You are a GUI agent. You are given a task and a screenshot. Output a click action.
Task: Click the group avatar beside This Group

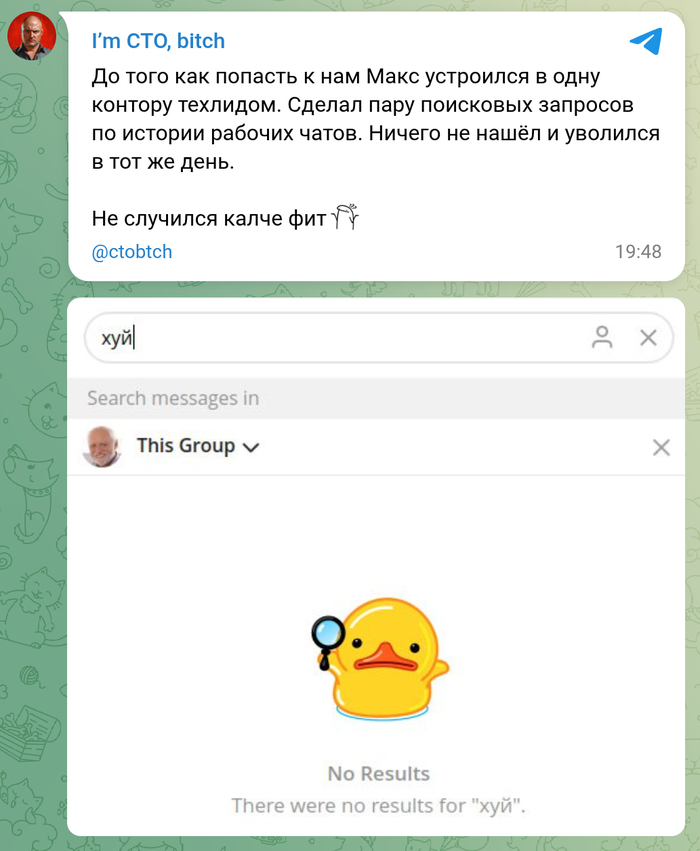pyautogui.click(x=101, y=447)
